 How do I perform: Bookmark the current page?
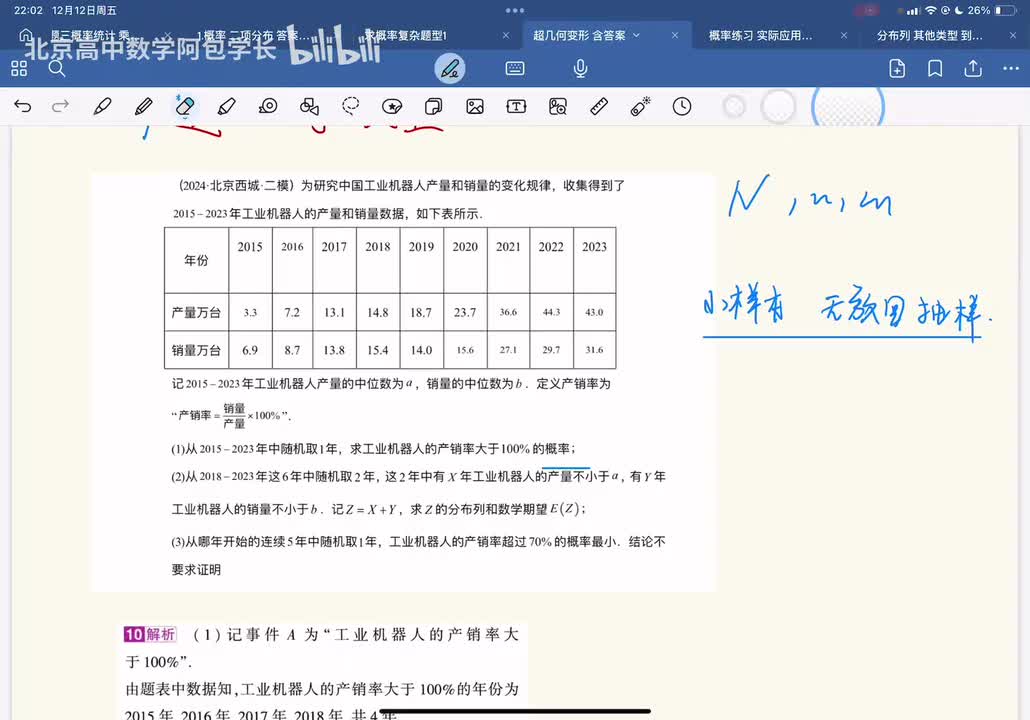[935, 68]
